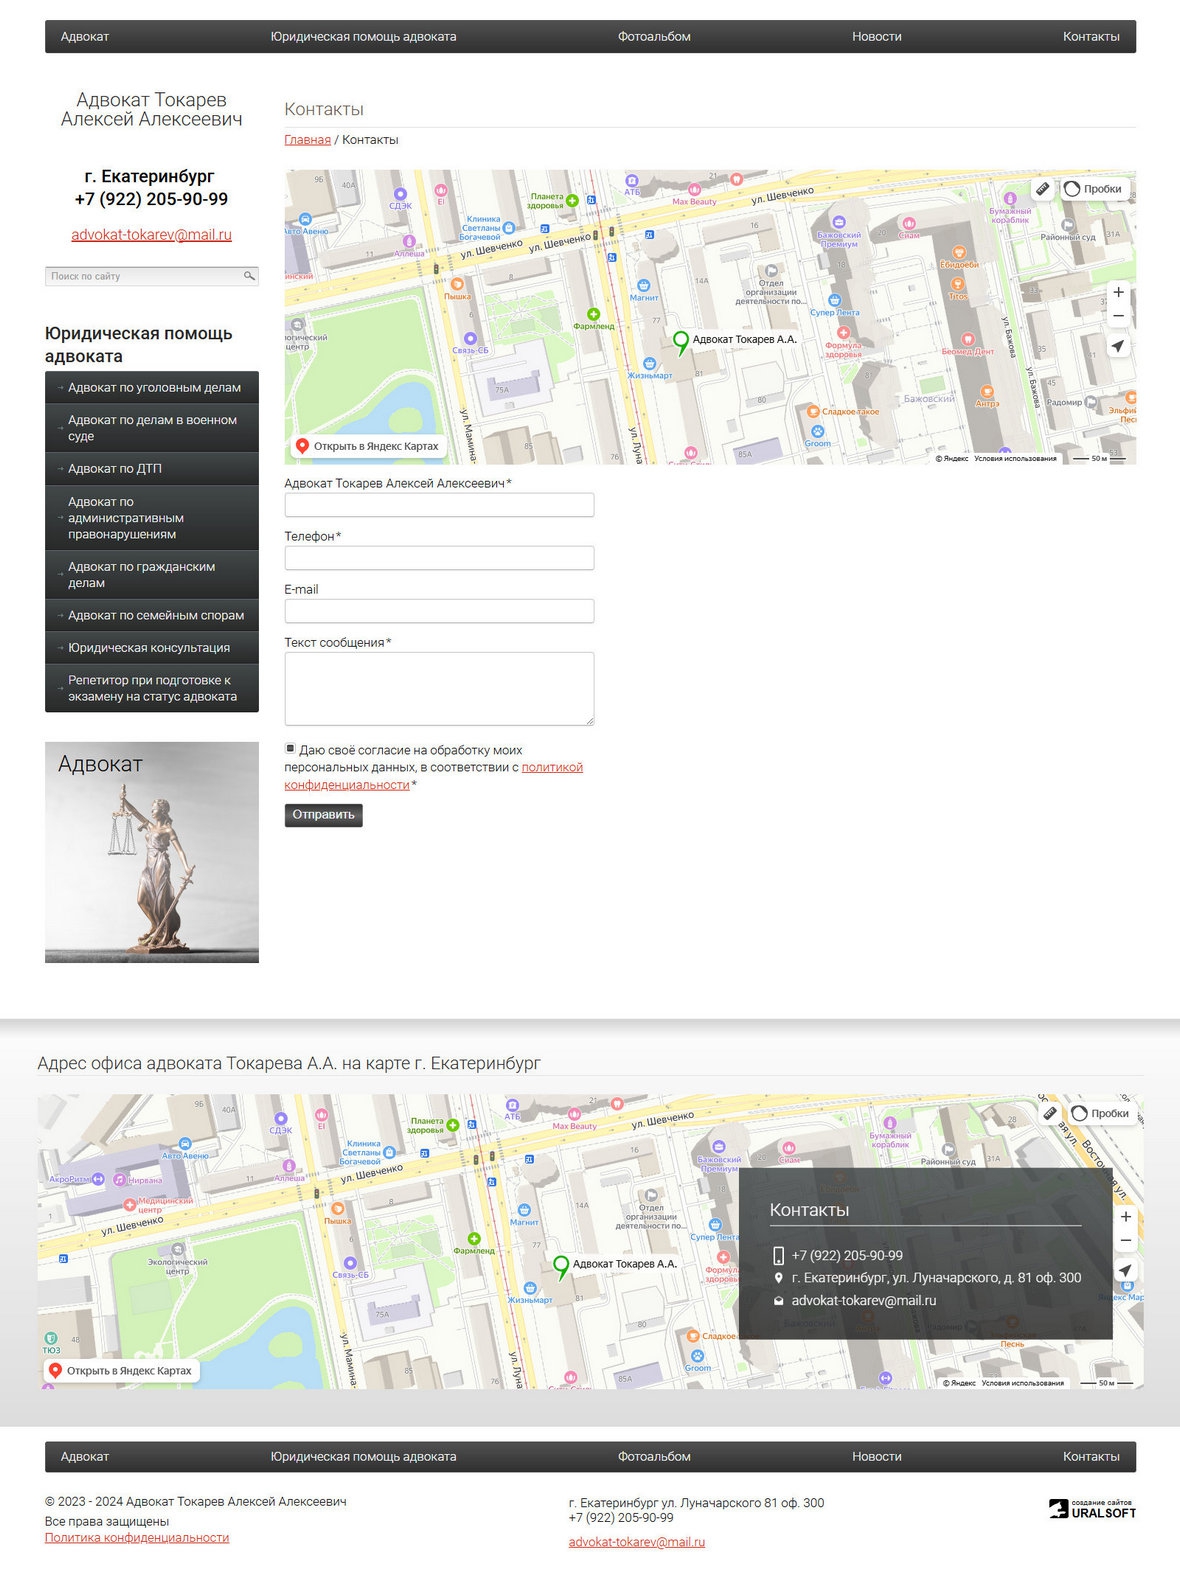
Task: Click the Адвокат Themis statue banner image
Action: [x=152, y=852]
